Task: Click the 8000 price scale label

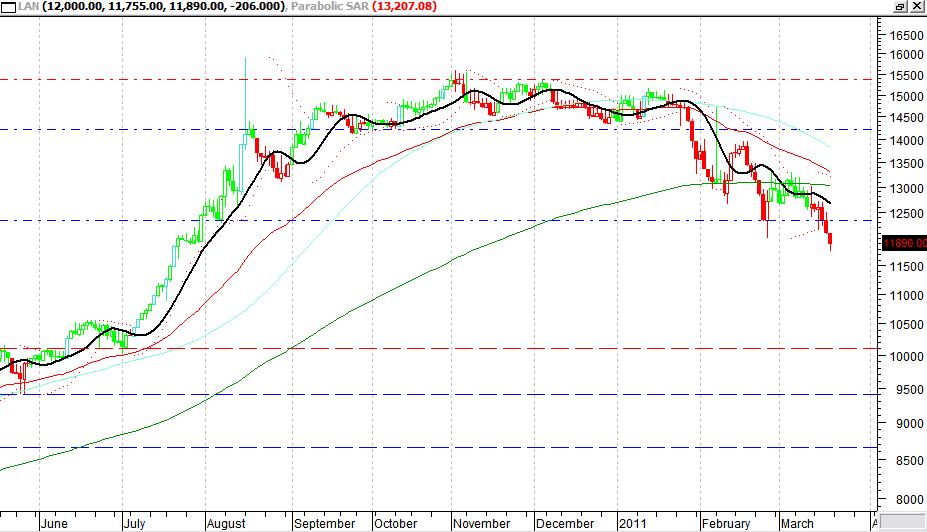Action: tap(901, 499)
